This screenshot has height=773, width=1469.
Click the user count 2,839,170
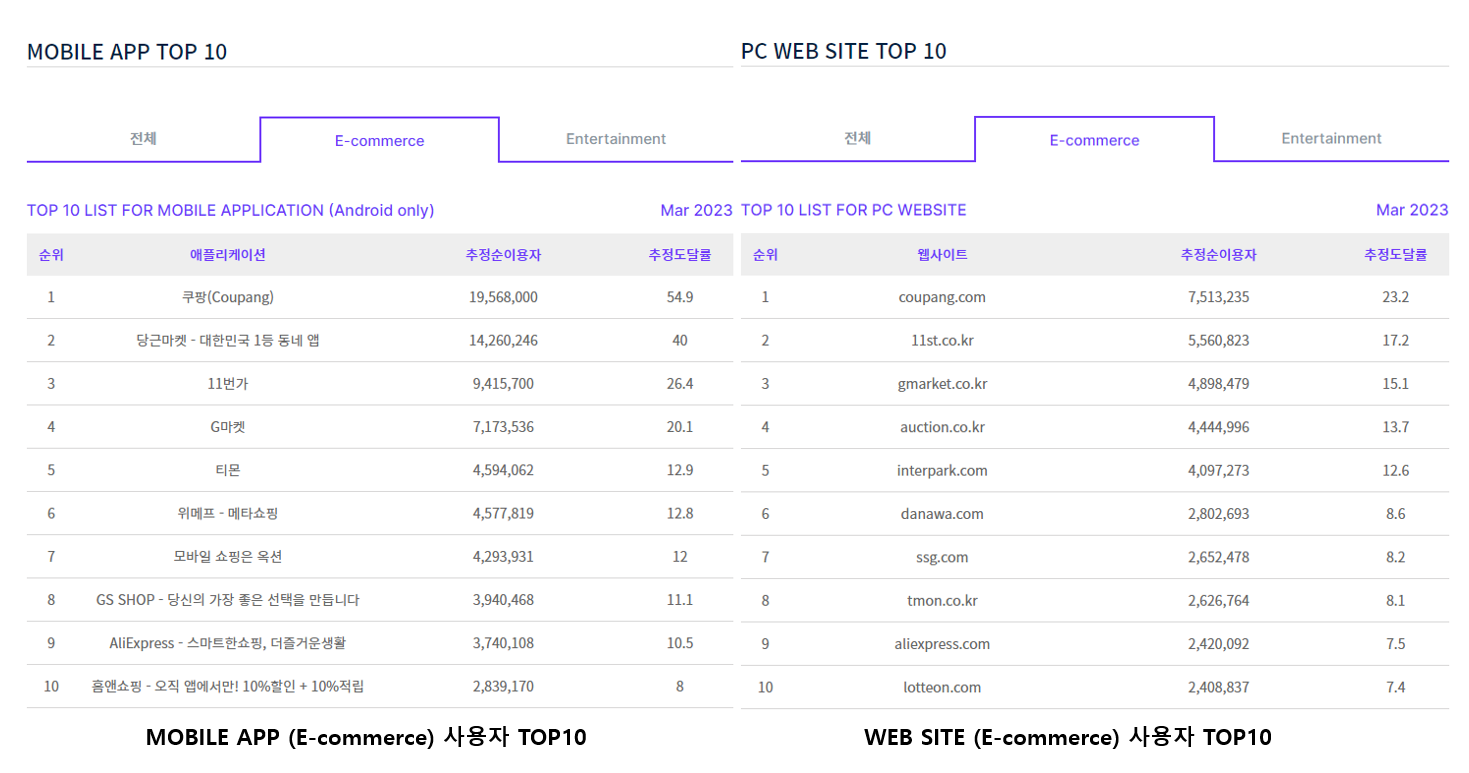[x=503, y=687]
